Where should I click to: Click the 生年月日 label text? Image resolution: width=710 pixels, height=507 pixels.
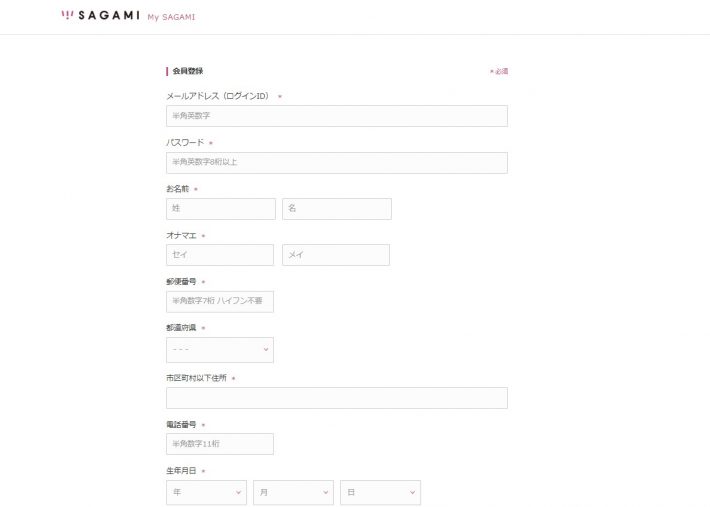181,471
